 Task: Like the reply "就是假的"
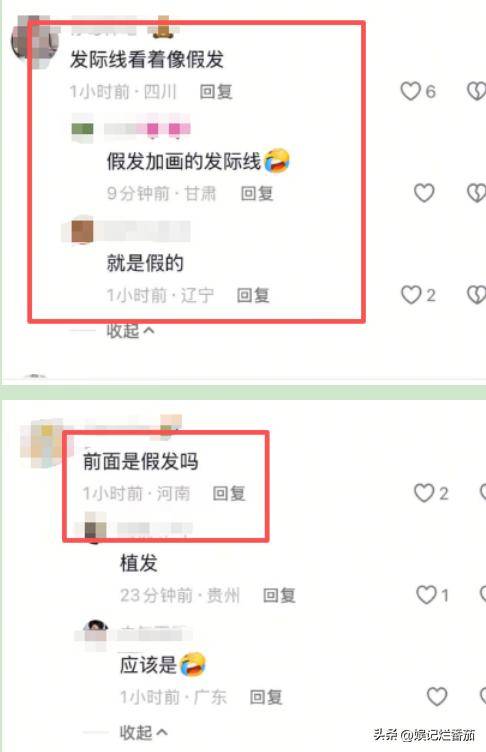tap(411, 295)
